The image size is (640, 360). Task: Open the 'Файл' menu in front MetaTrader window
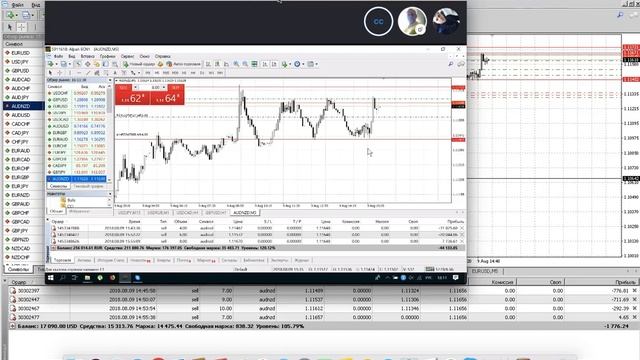(x=58, y=56)
